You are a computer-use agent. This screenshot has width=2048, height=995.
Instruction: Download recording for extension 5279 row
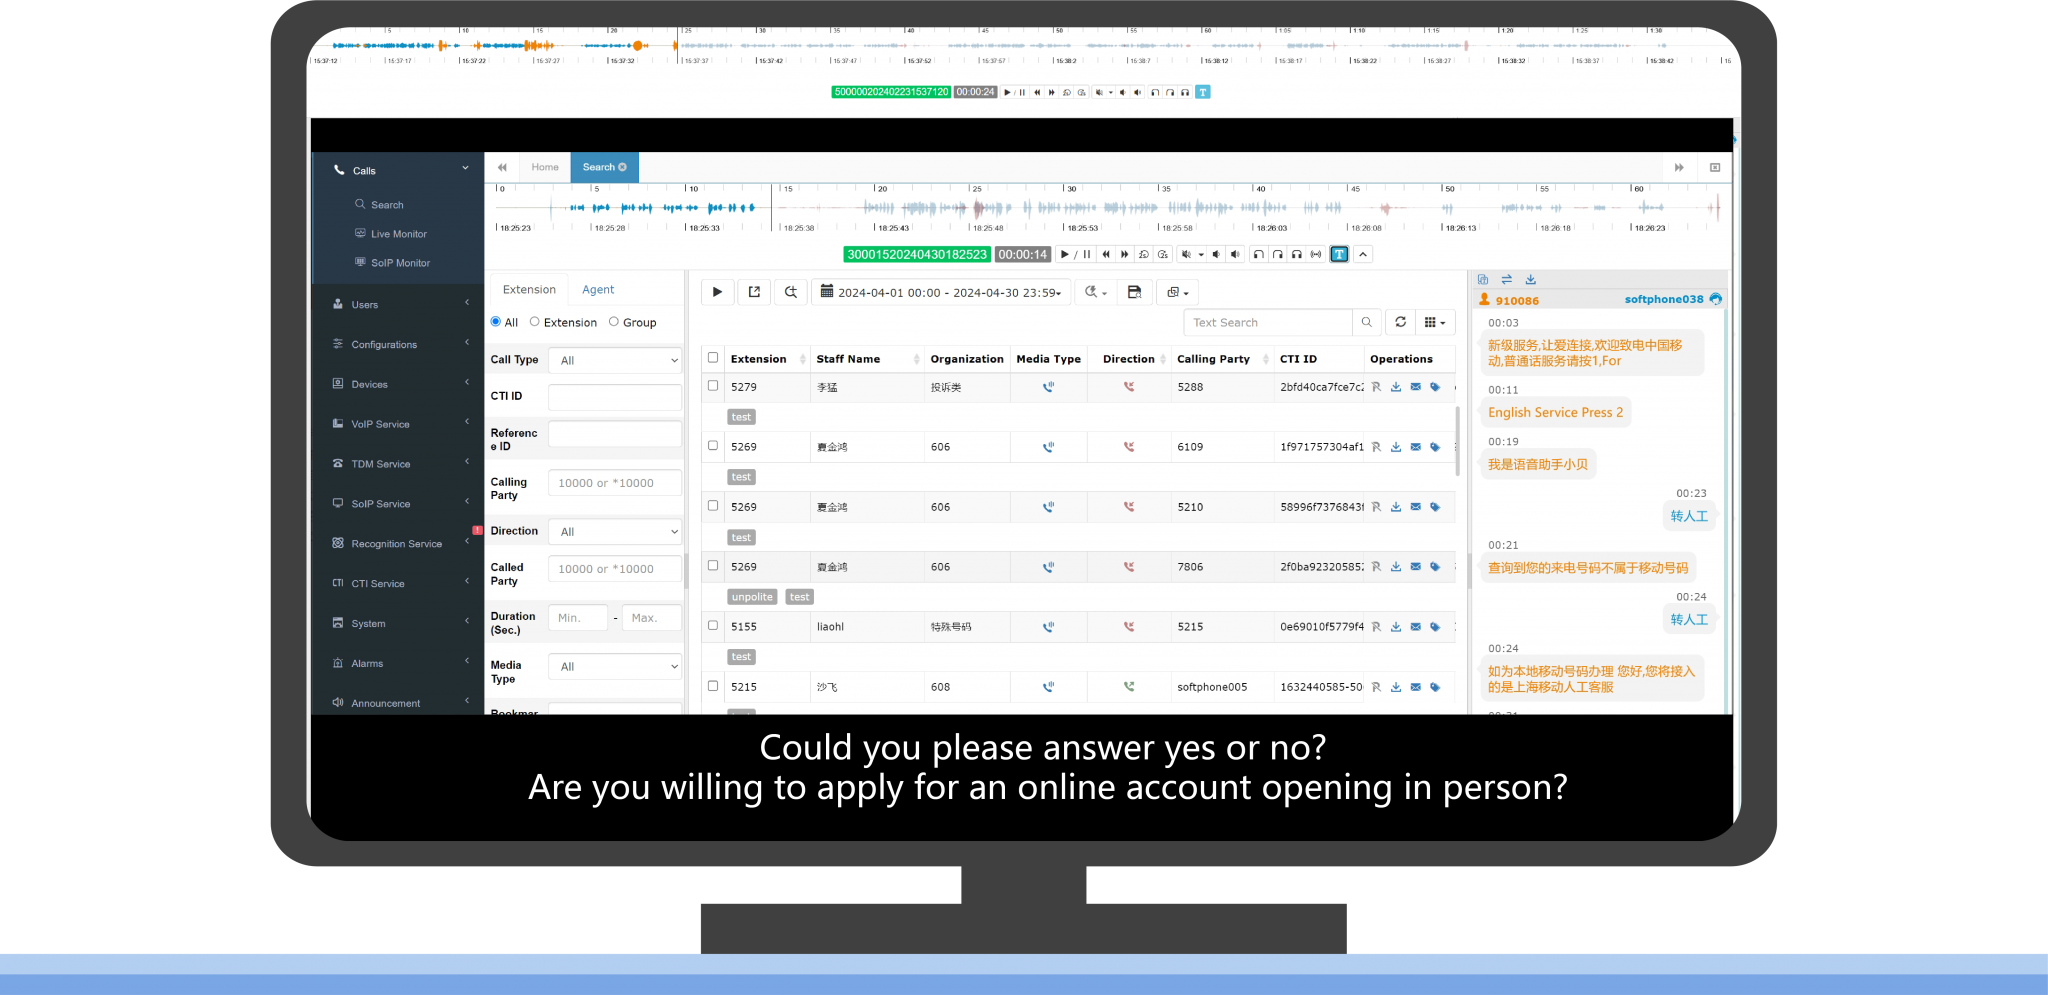click(x=1396, y=387)
